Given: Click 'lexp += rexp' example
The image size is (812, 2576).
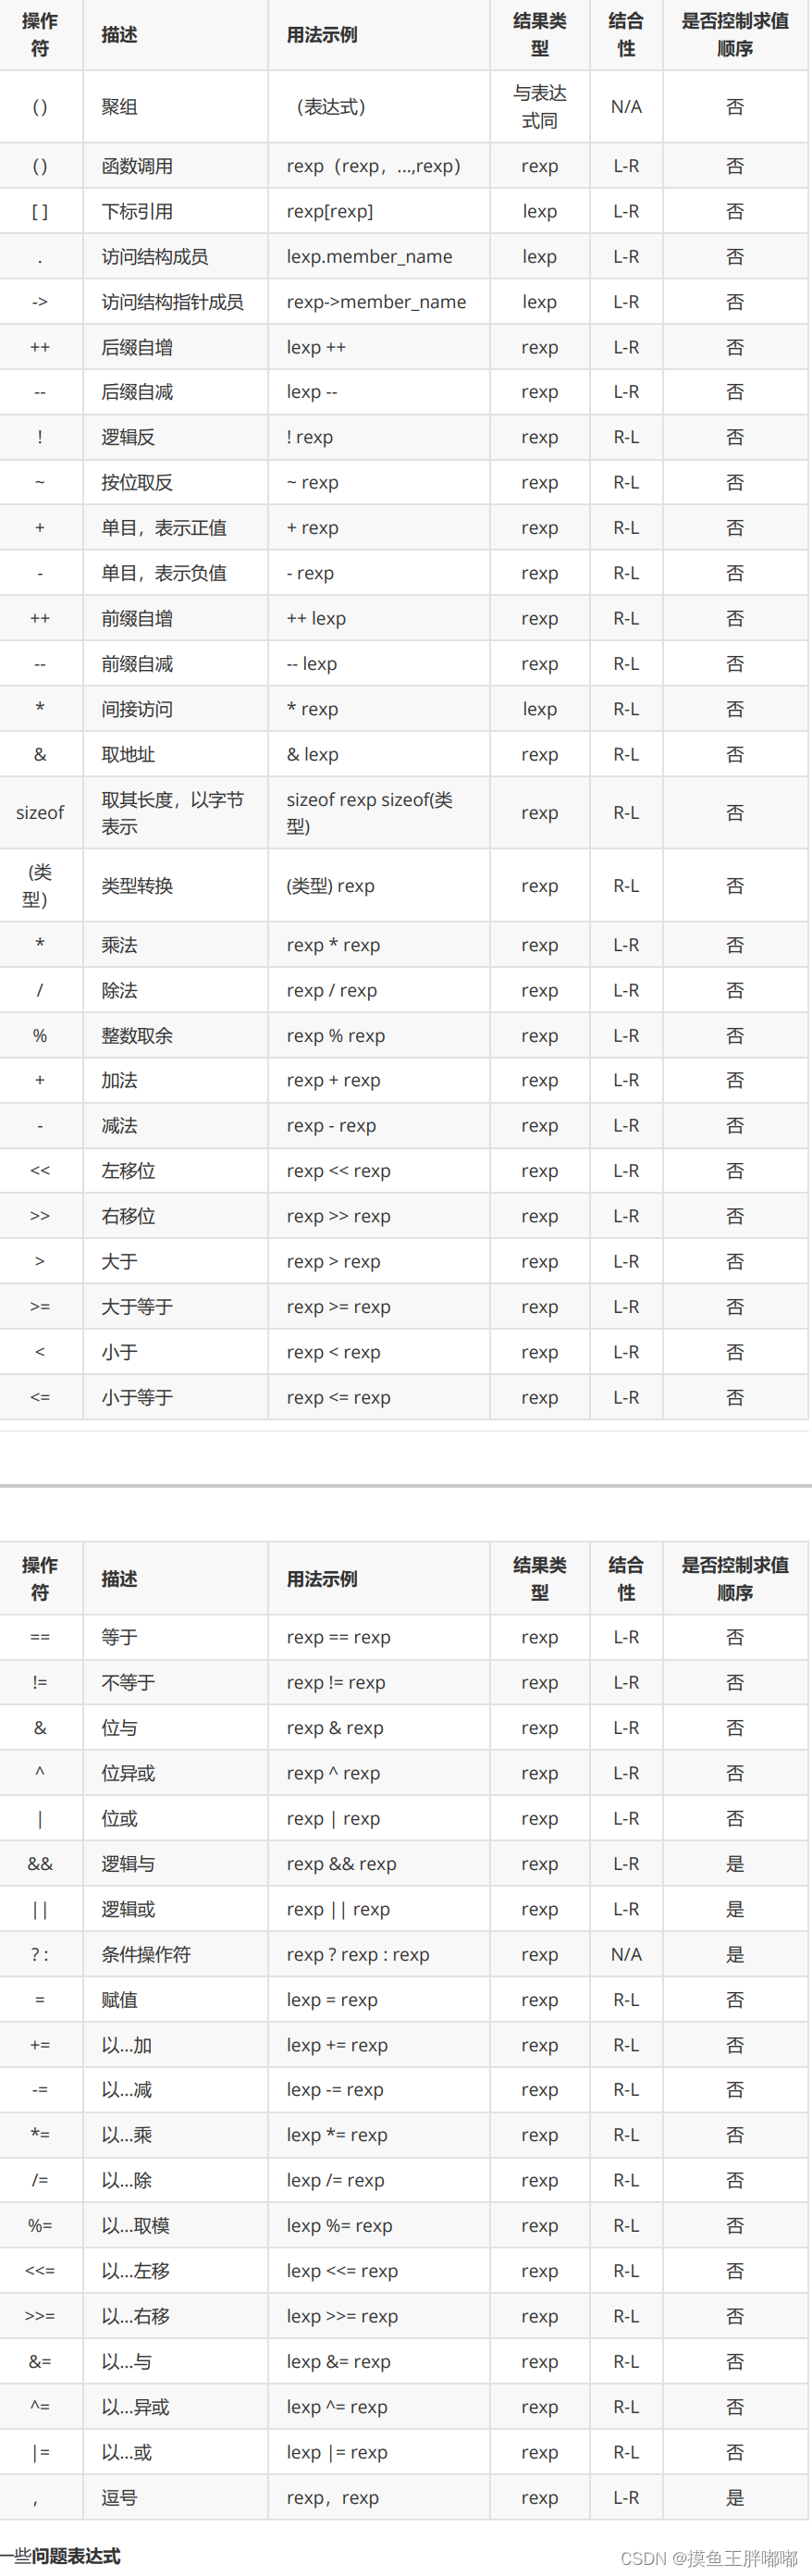Looking at the screenshot, I should tap(336, 2045).
